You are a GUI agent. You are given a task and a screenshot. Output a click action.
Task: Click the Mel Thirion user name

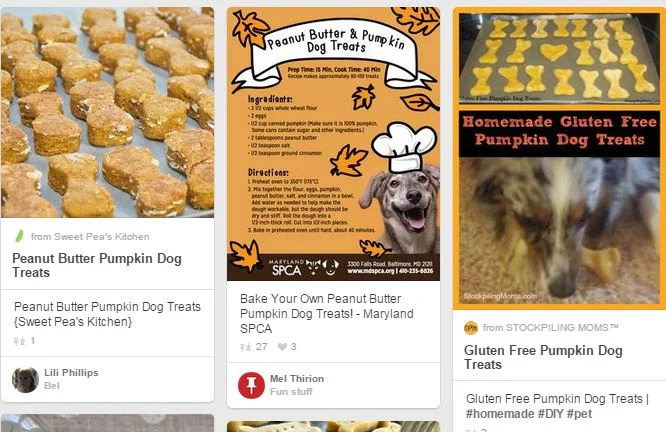click(x=297, y=378)
